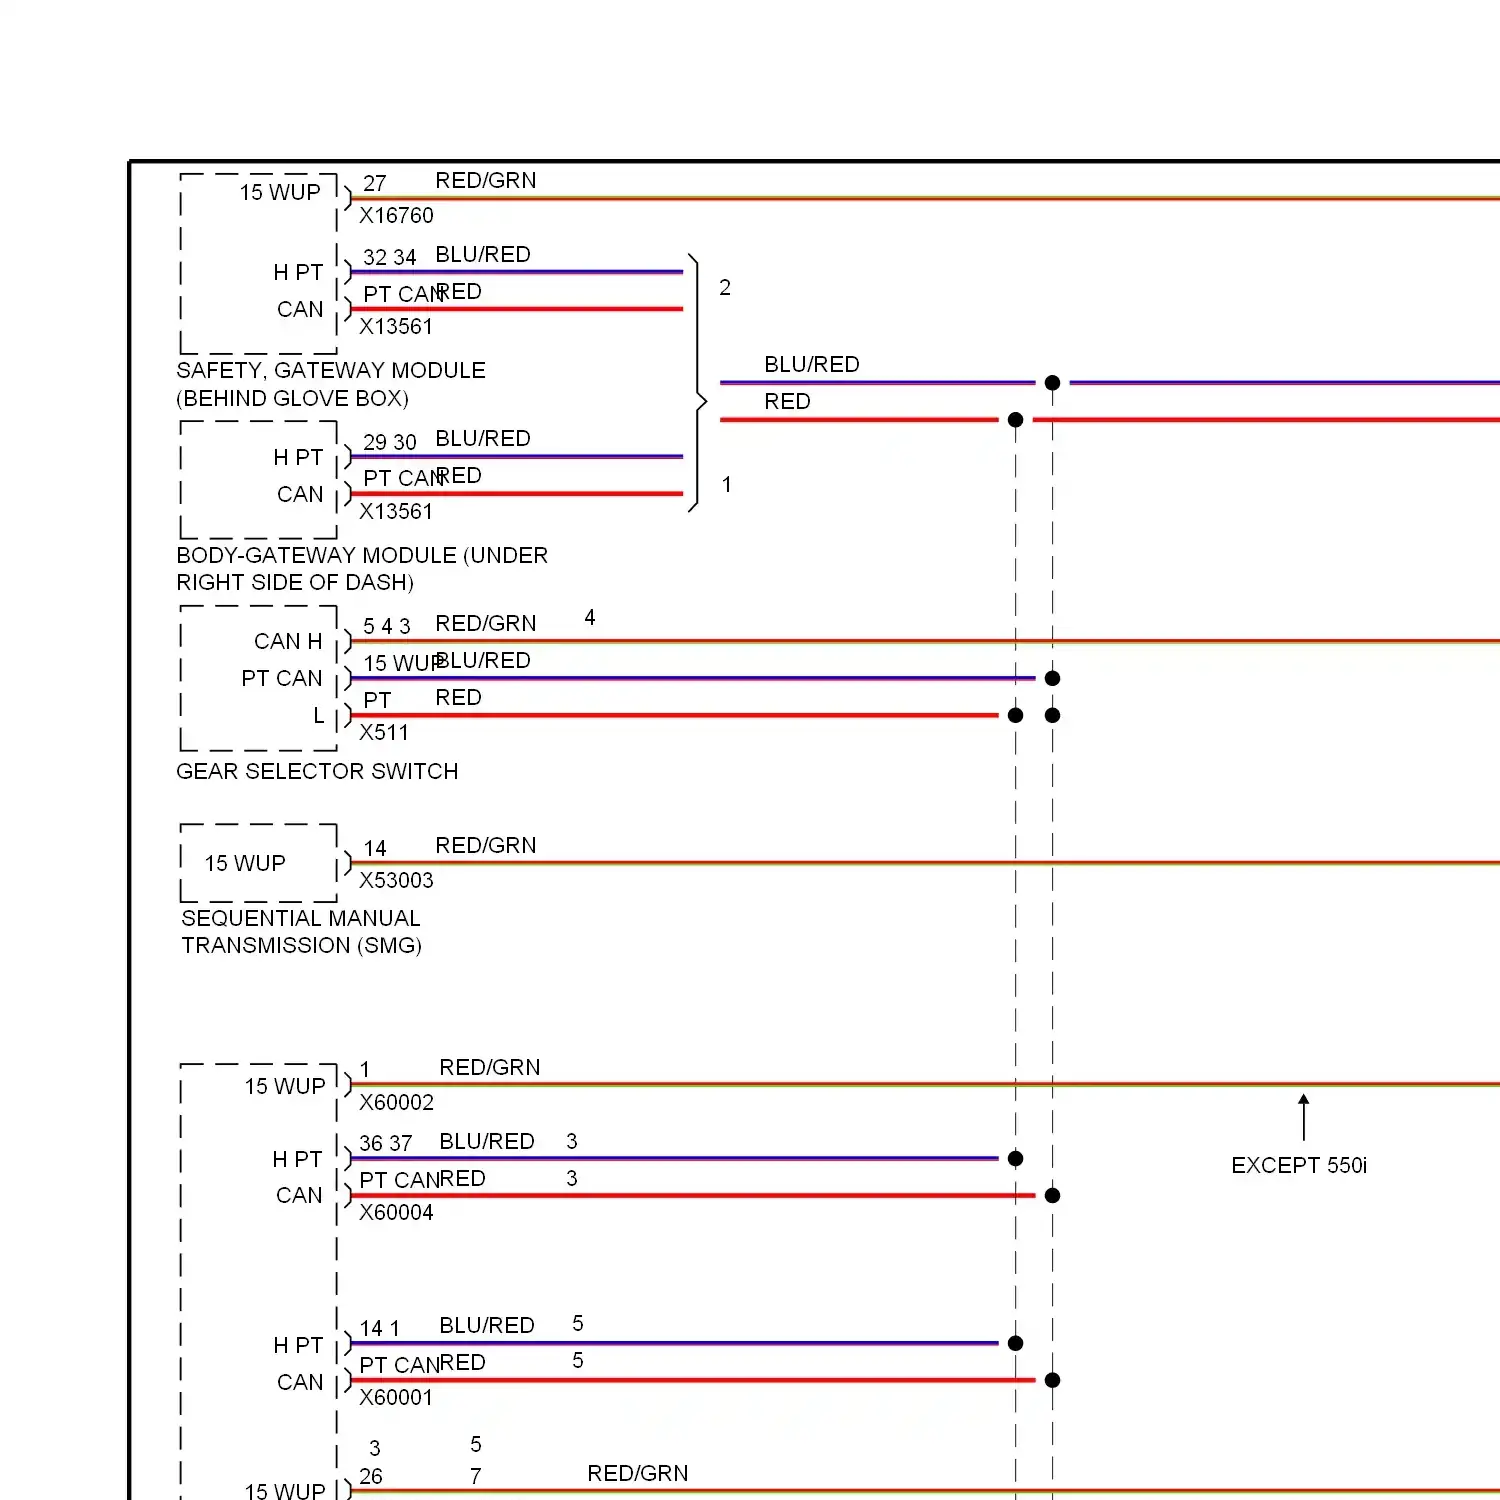This screenshot has width=1500, height=1500.
Task: Click the 36 37 pin numbers
Action: pos(386,1143)
